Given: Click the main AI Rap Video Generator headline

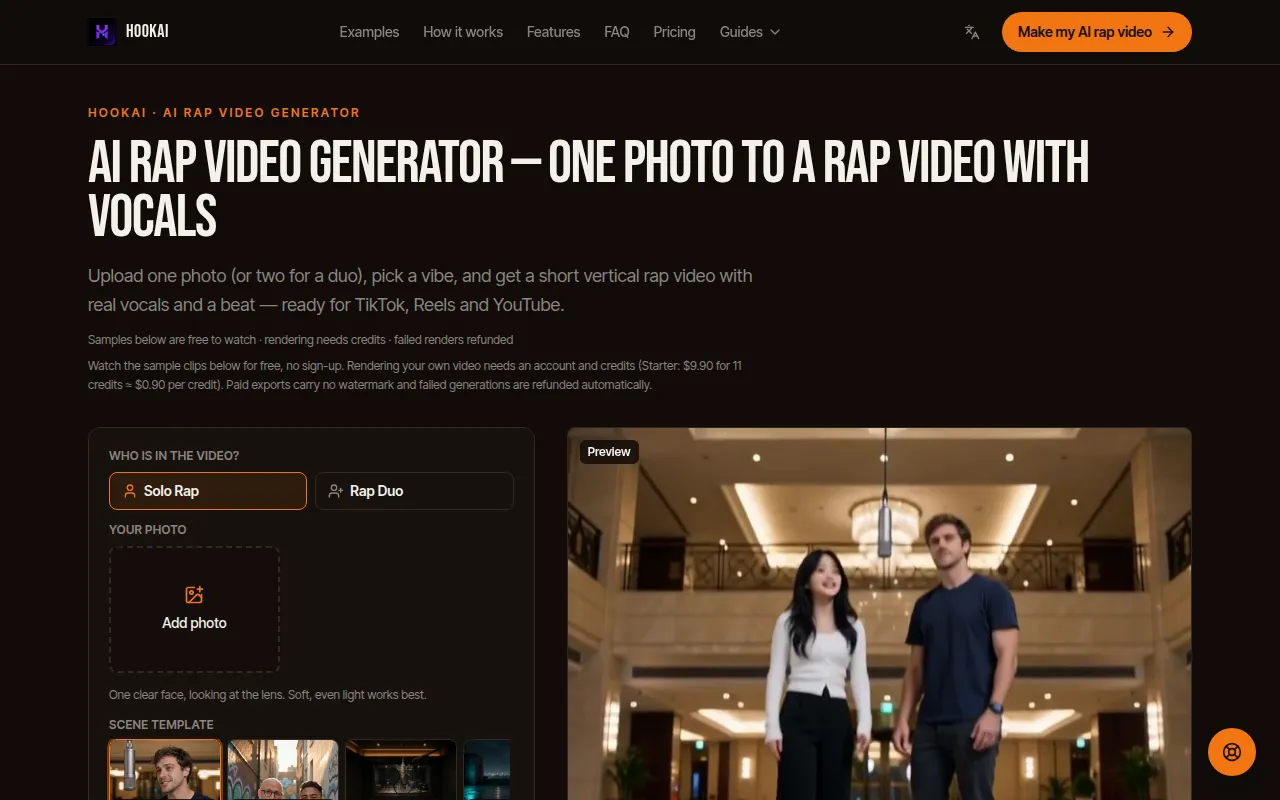Looking at the screenshot, I should click(x=588, y=190).
